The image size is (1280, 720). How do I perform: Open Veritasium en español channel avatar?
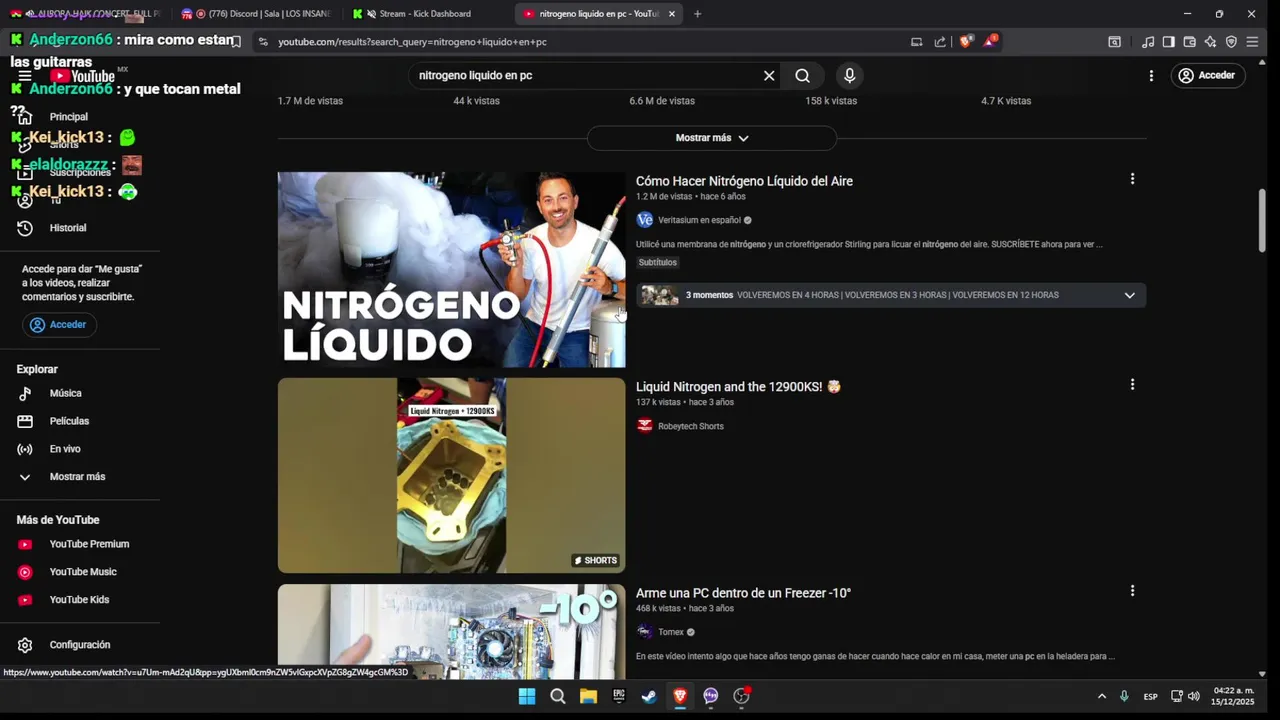[x=645, y=220]
